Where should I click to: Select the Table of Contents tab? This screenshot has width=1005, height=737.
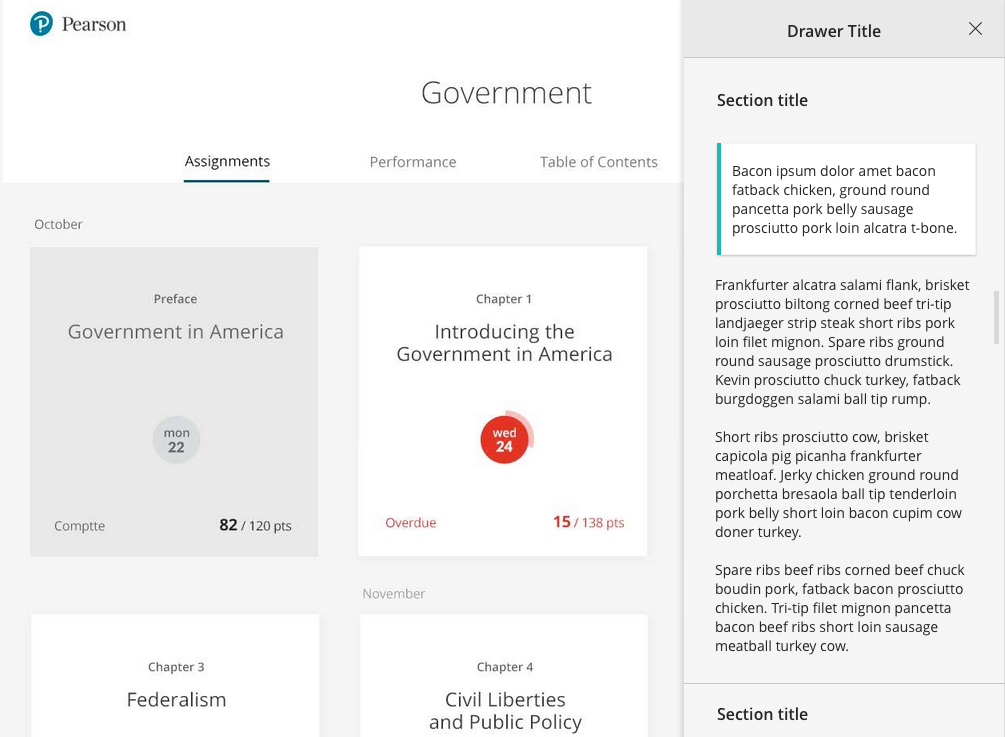pyautogui.click(x=598, y=162)
